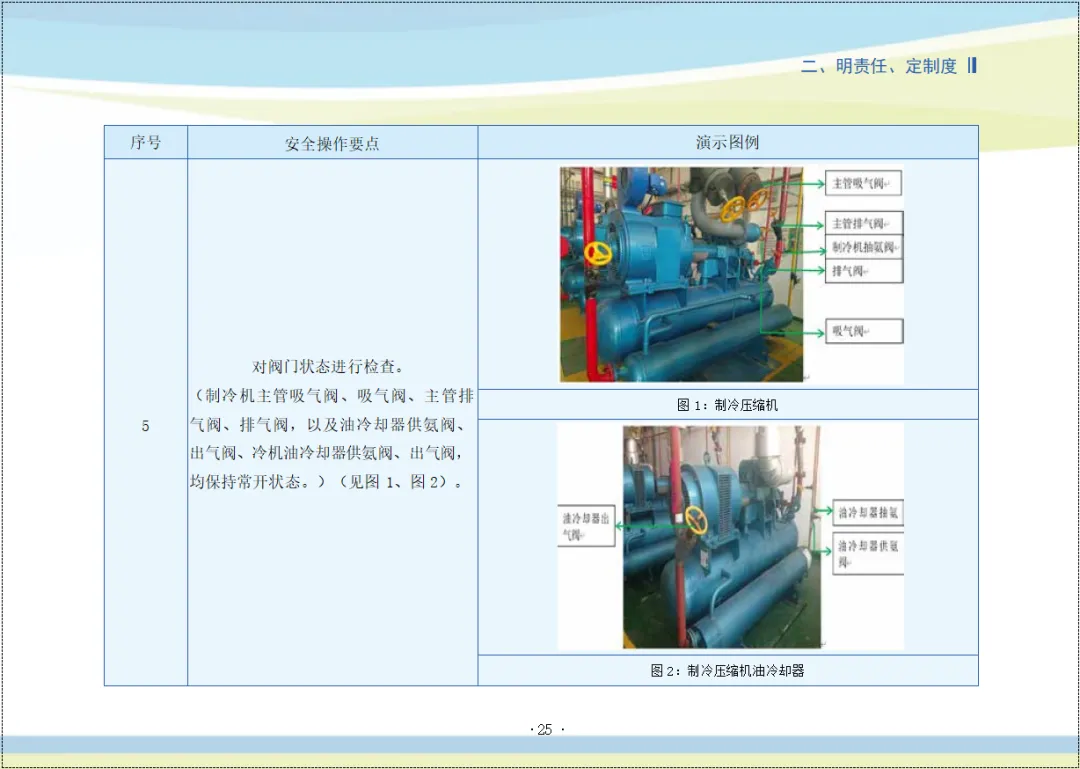Select the 演示图例 column header
1080x769 pixels.
(x=727, y=143)
